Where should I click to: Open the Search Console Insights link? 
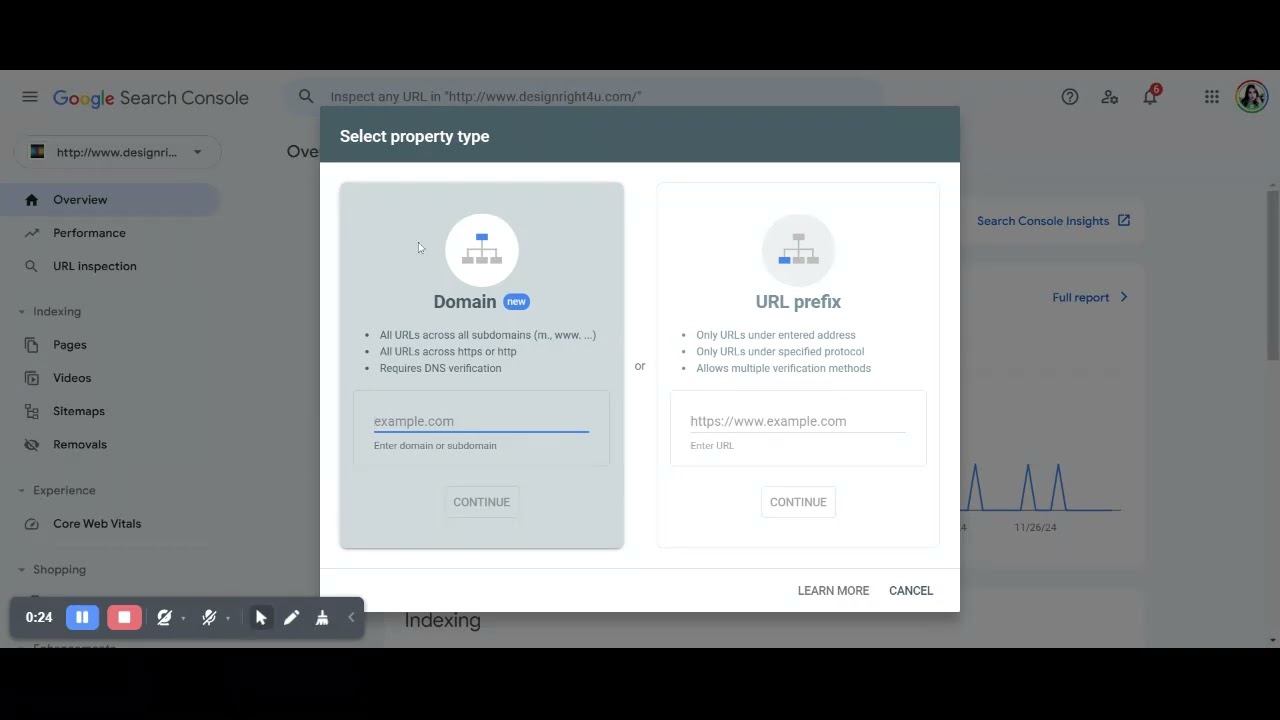pyautogui.click(x=1053, y=221)
